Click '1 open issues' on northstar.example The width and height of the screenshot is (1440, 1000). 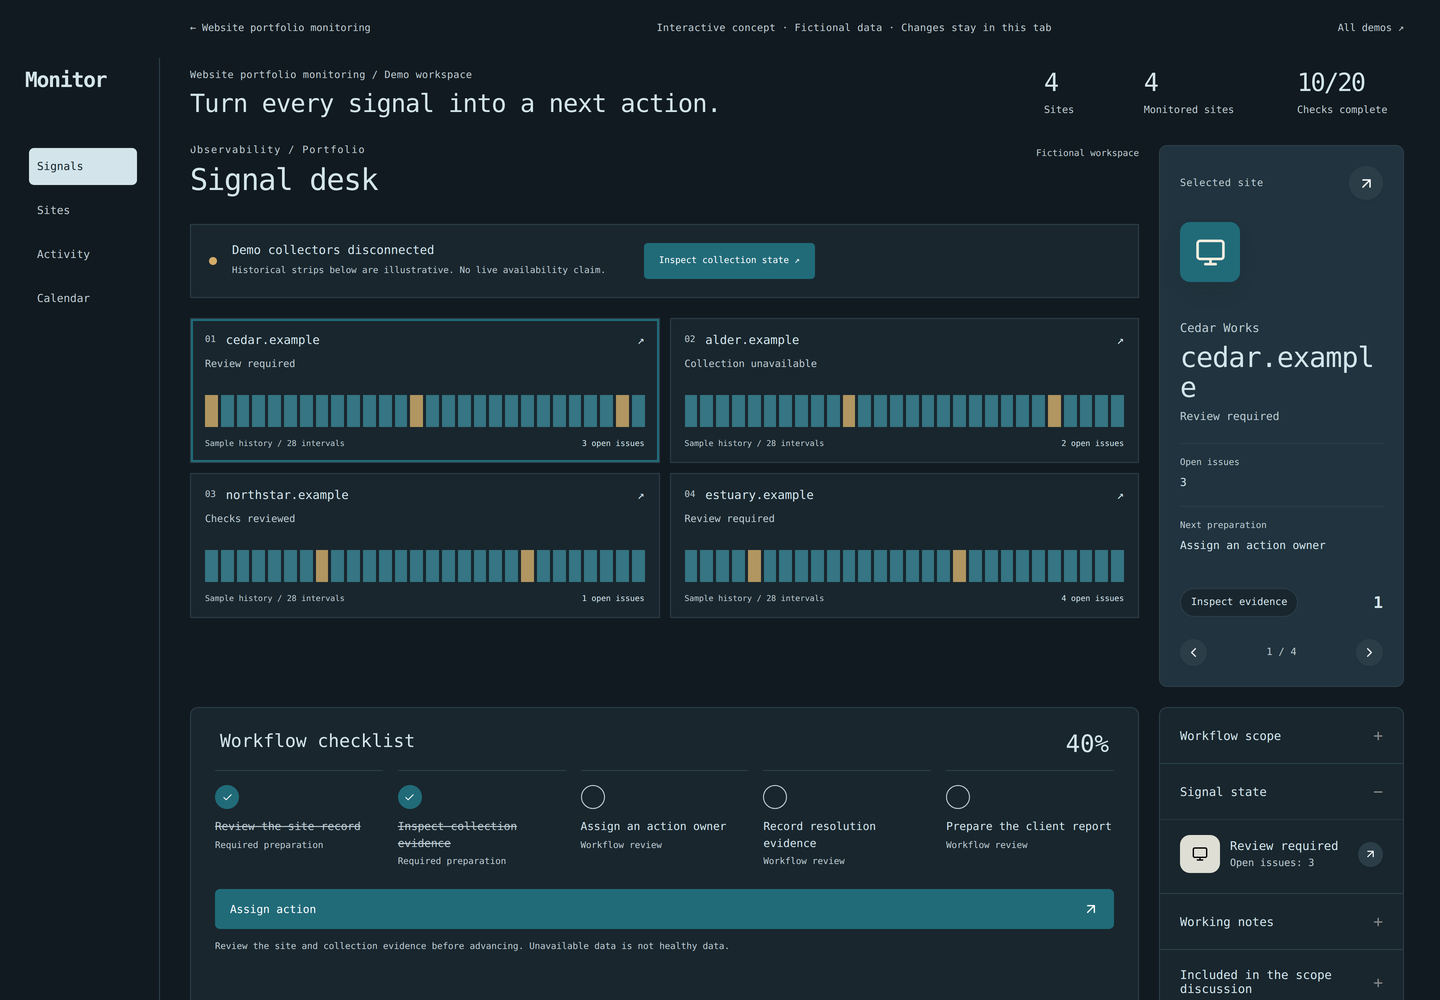pyautogui.click(x=613, y=598)
